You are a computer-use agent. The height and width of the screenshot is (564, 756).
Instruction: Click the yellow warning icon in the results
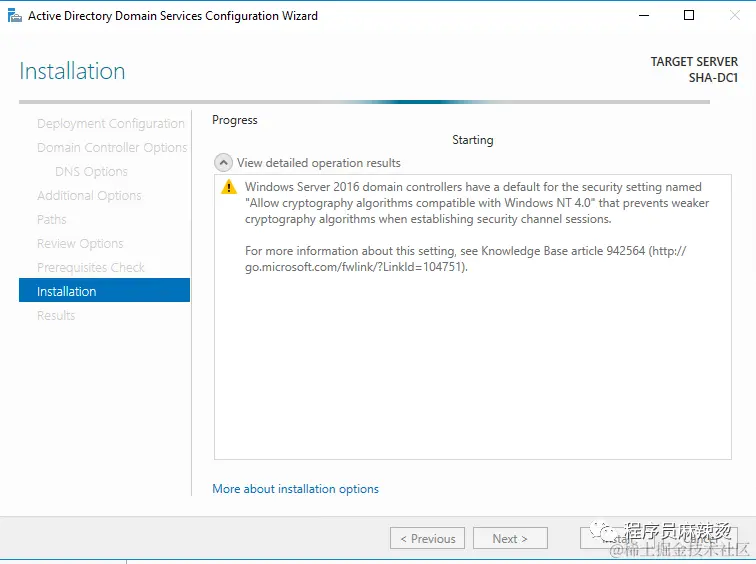click(229, 187)
